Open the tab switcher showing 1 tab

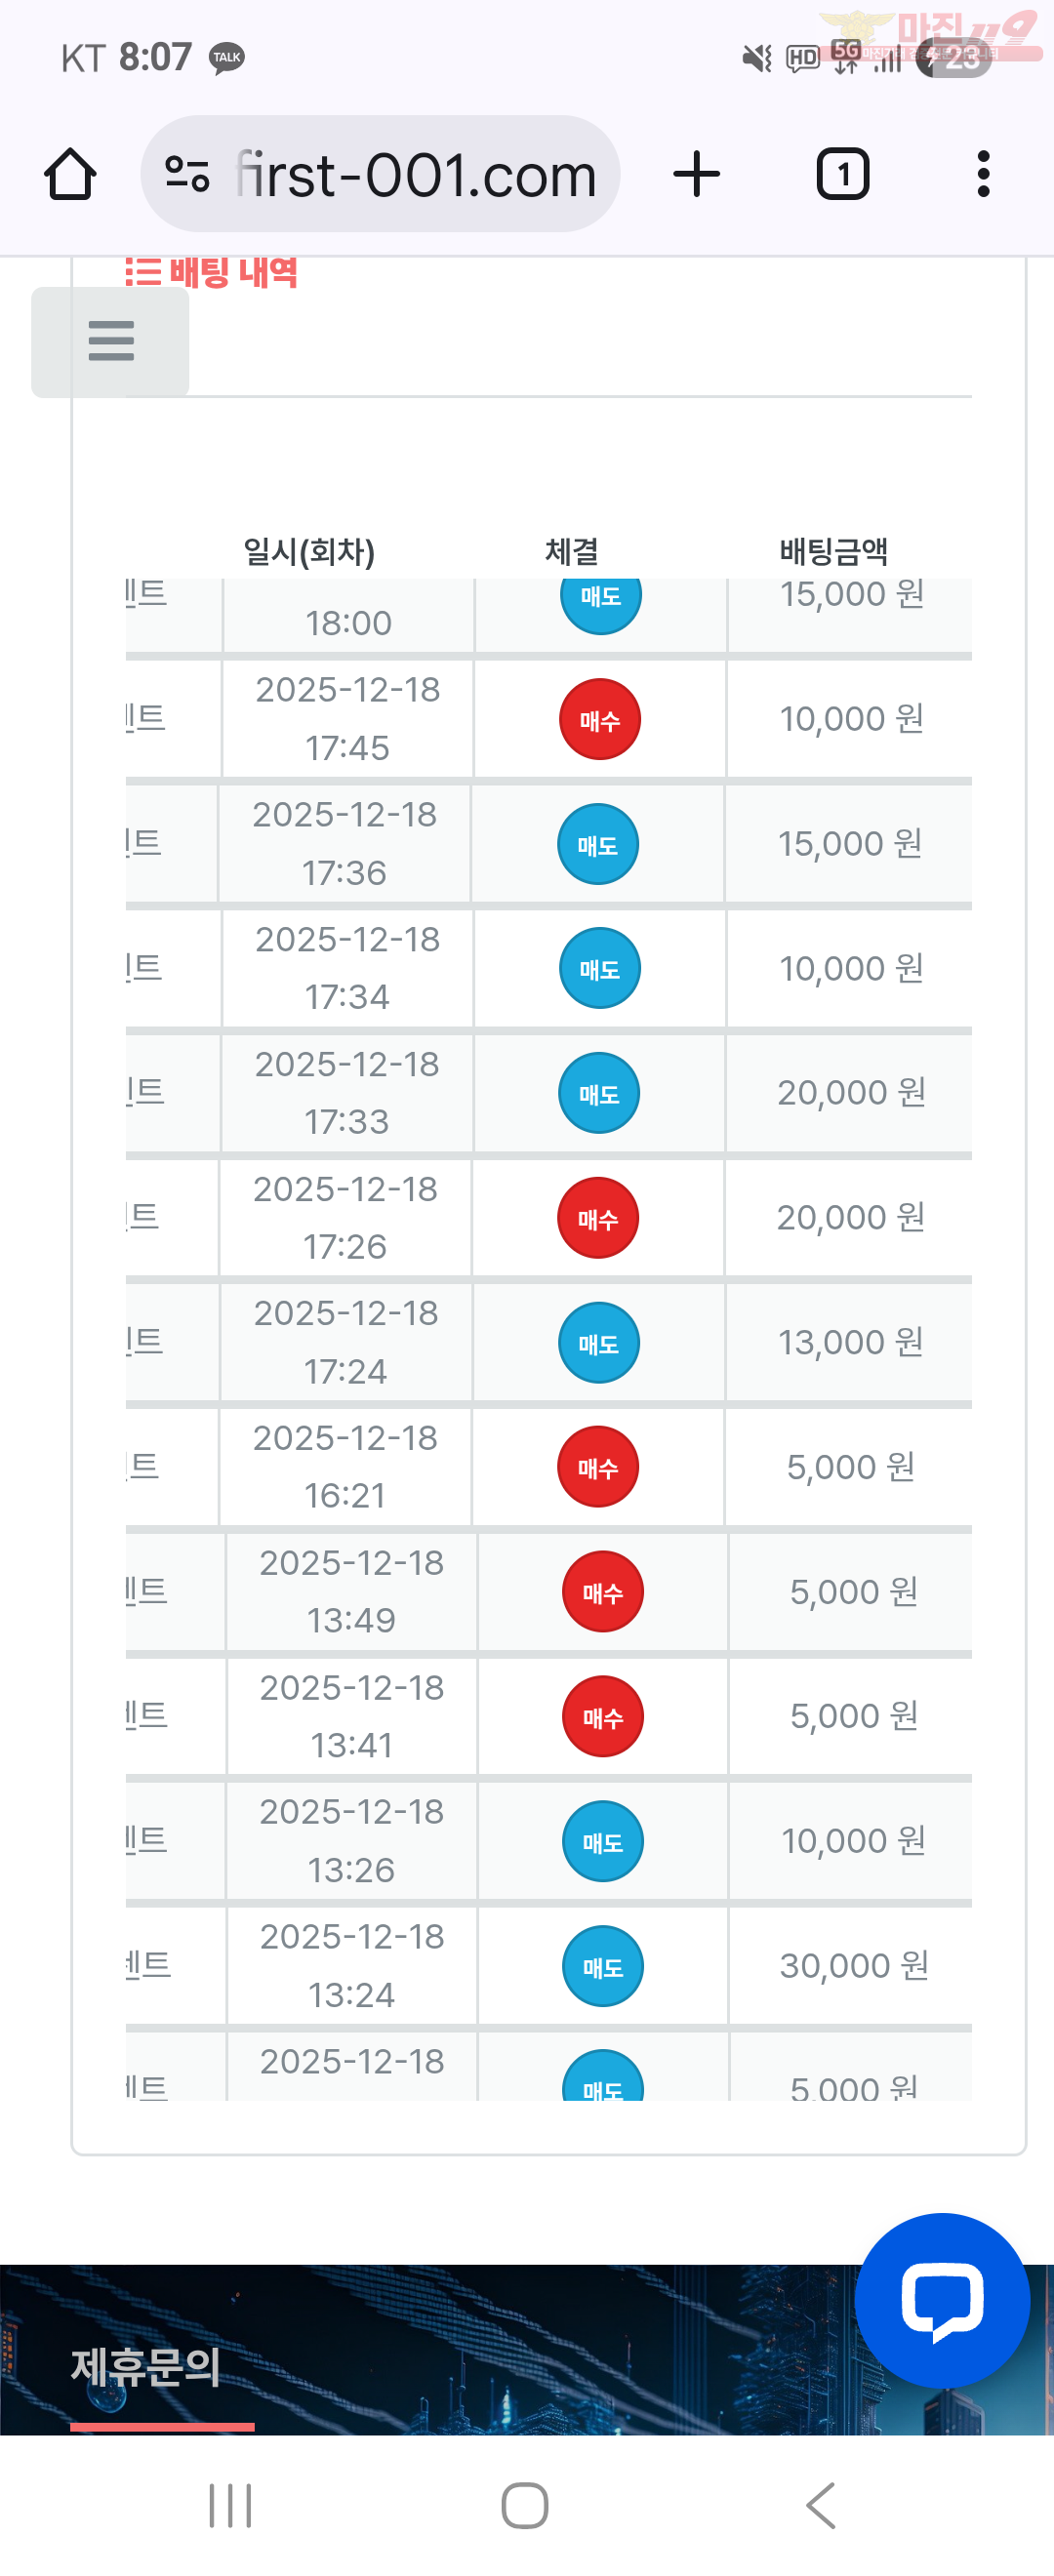coord(842,175)
